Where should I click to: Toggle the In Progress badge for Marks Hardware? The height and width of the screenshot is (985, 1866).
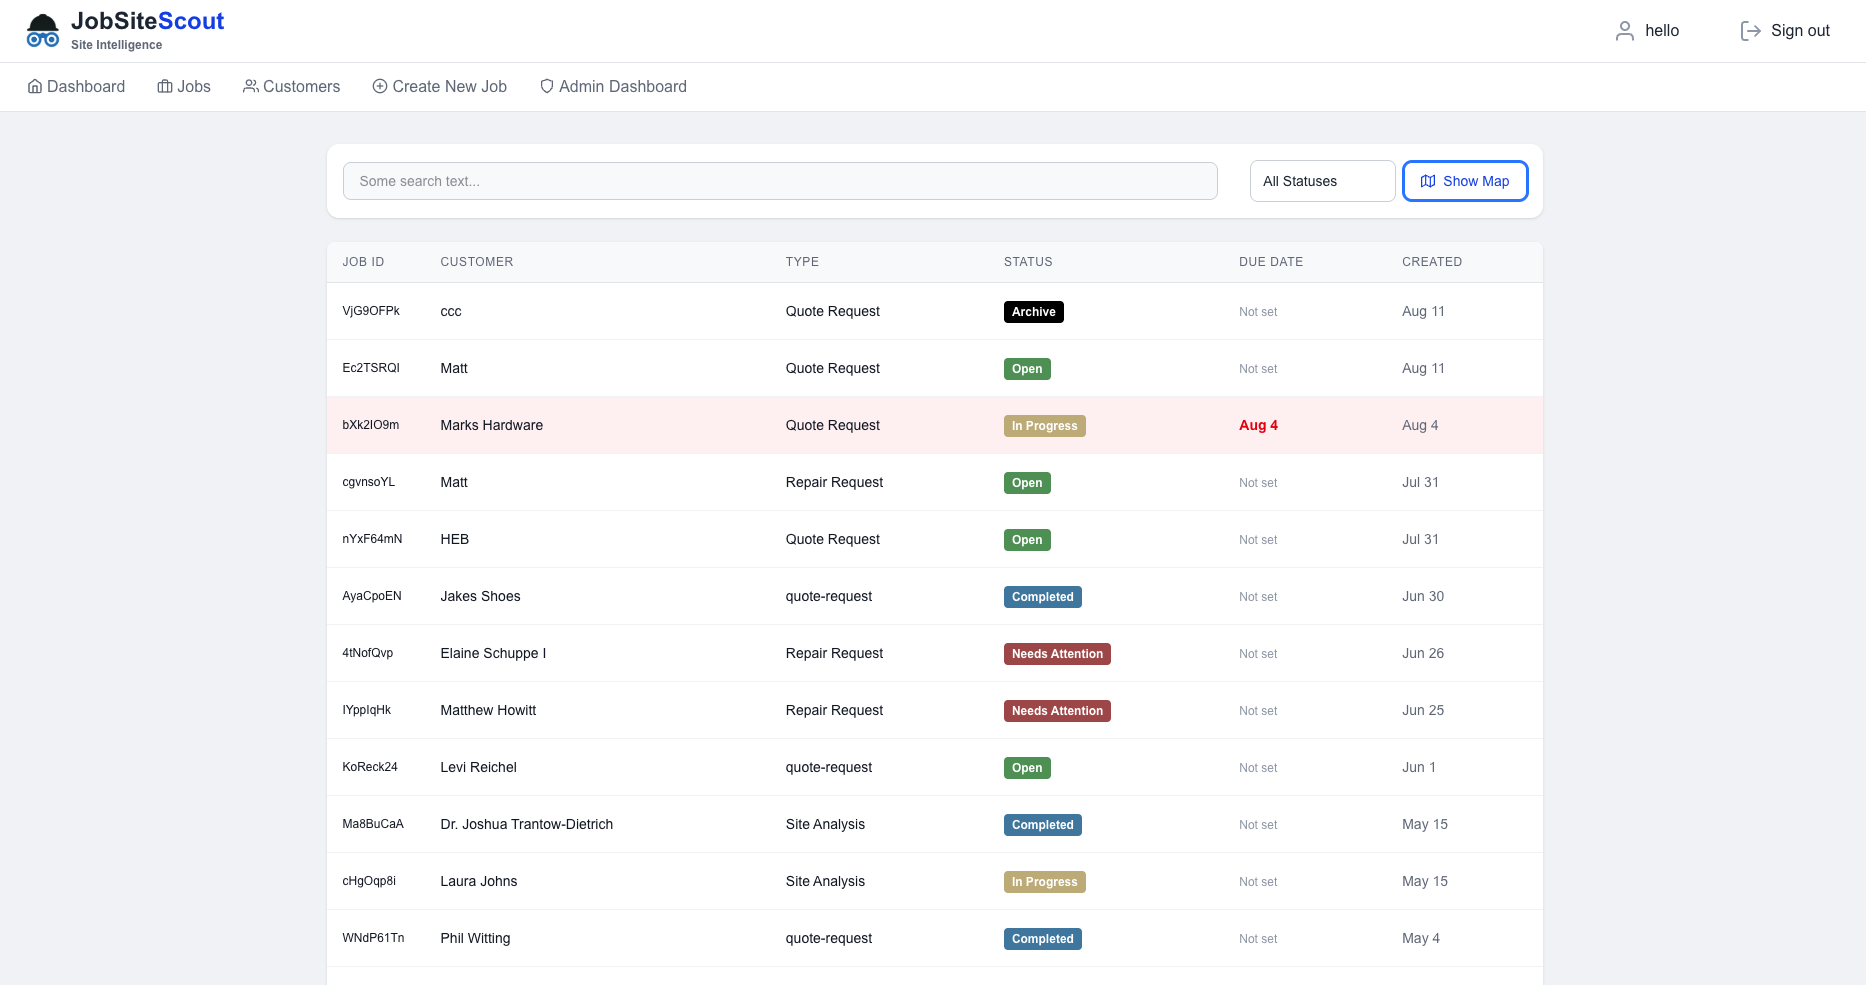click(x=1044, y=425)
